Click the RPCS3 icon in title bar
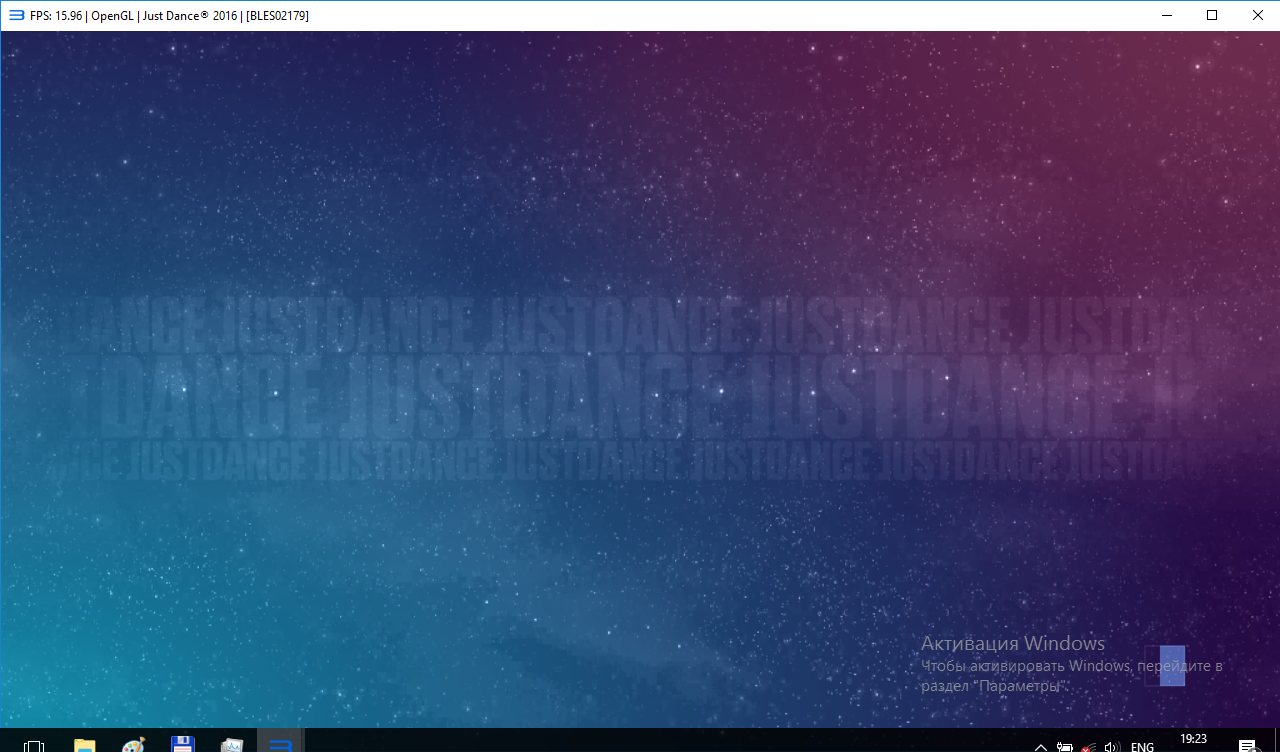 point(15,15)
